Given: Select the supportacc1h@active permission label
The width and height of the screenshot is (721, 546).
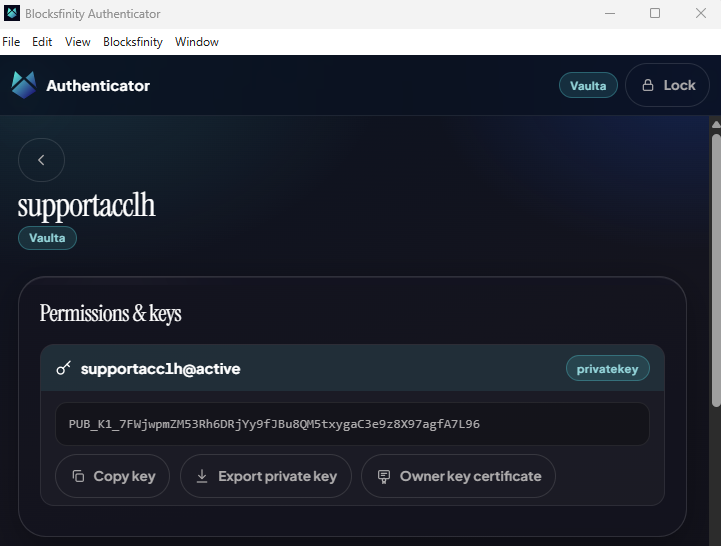Looking at the screenshot, I should point(160,369).
